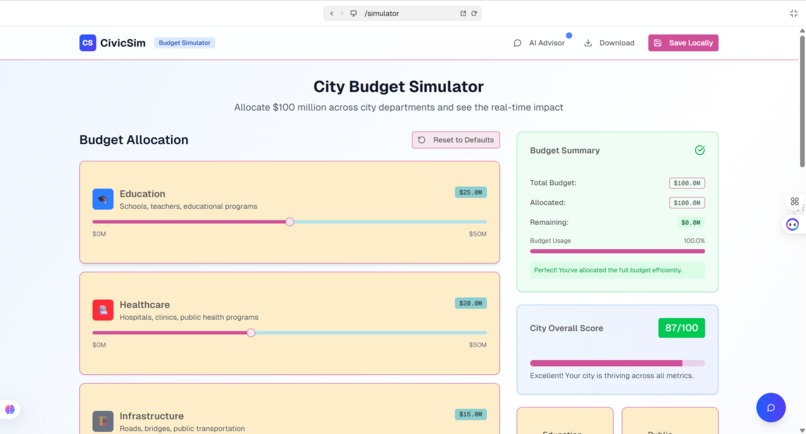The width and height of the screenshot is (806, 434).
Task: Download the budget report
Action: [609, 43]
